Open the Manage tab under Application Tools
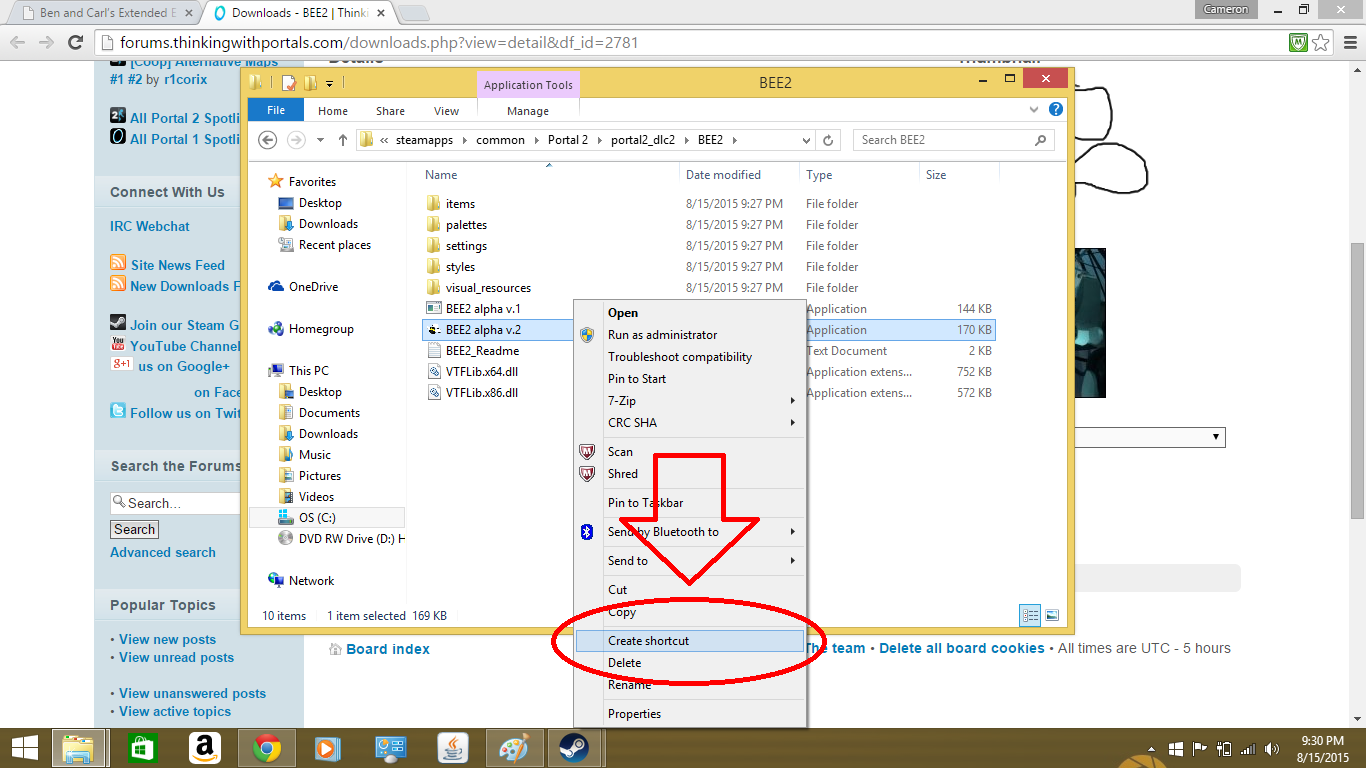 (528, 111)
